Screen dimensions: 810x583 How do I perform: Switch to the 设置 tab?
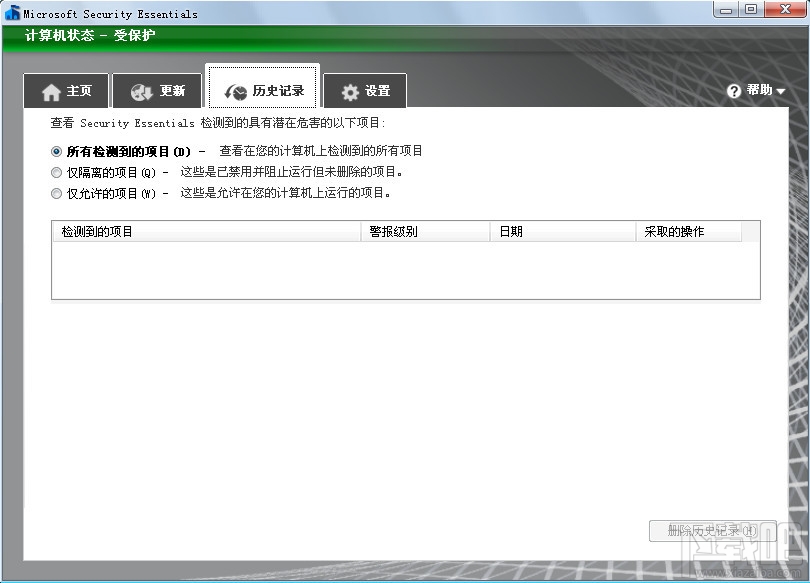point(365,91)
